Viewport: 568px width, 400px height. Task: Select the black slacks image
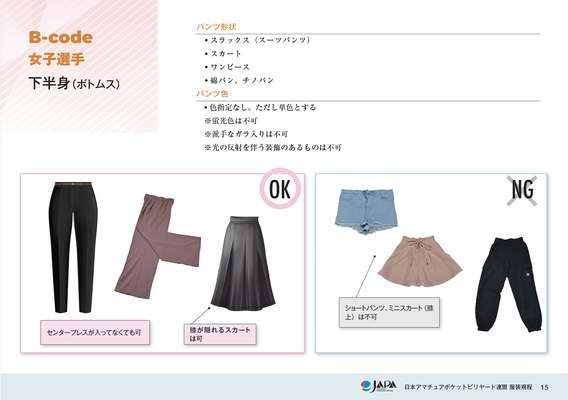coord(73,247)
